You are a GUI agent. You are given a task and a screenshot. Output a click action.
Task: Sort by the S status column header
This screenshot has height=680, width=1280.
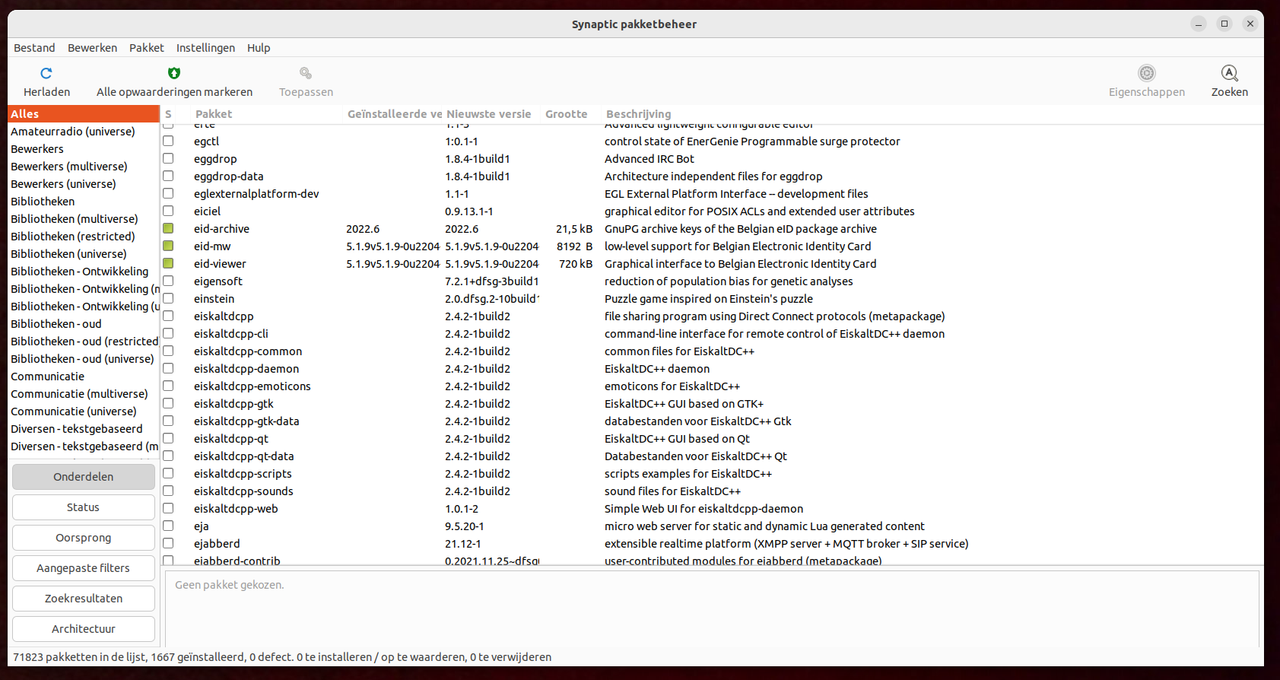click(169, 114)
